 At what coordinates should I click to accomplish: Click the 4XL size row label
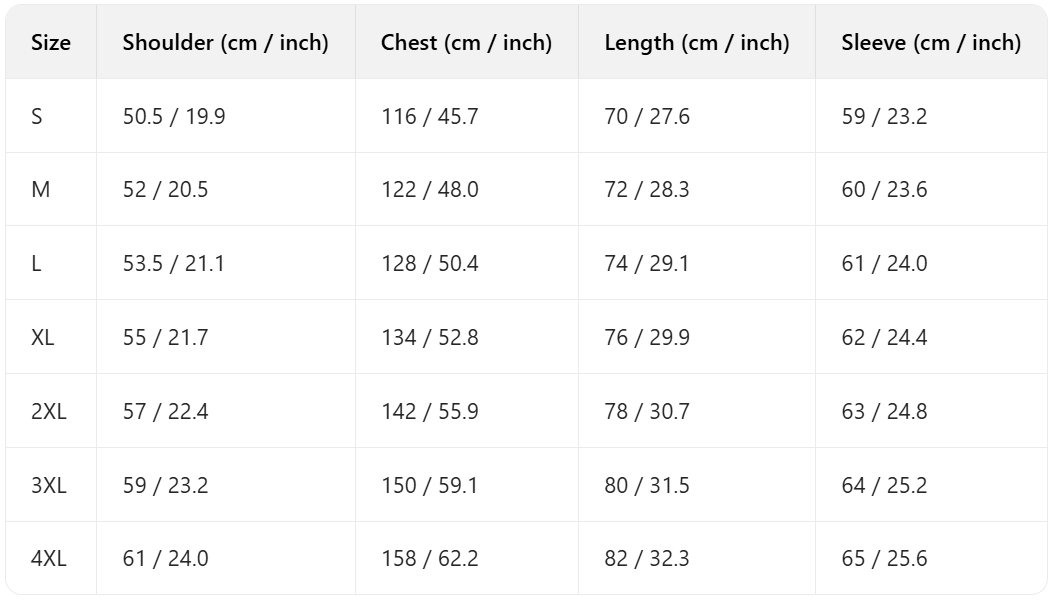pos(48,559)
